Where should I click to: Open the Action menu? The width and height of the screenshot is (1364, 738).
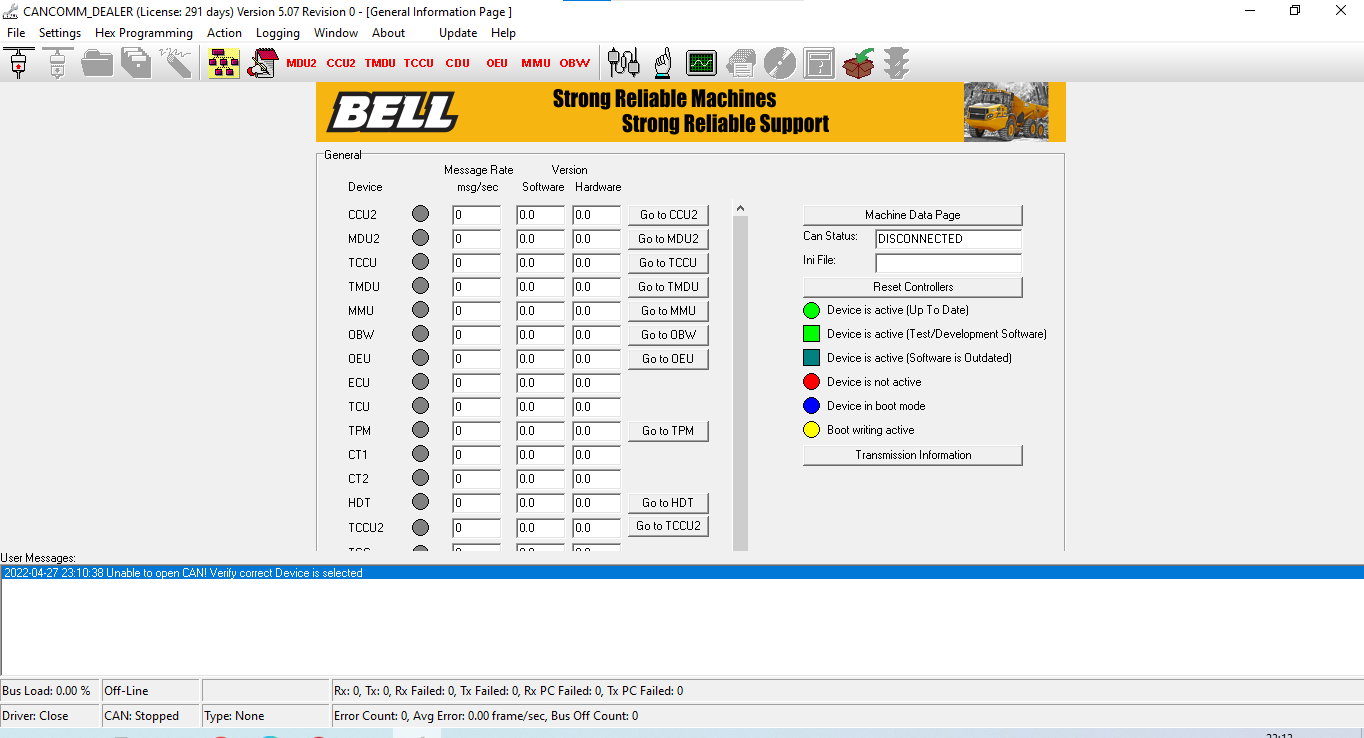[224, 32]
